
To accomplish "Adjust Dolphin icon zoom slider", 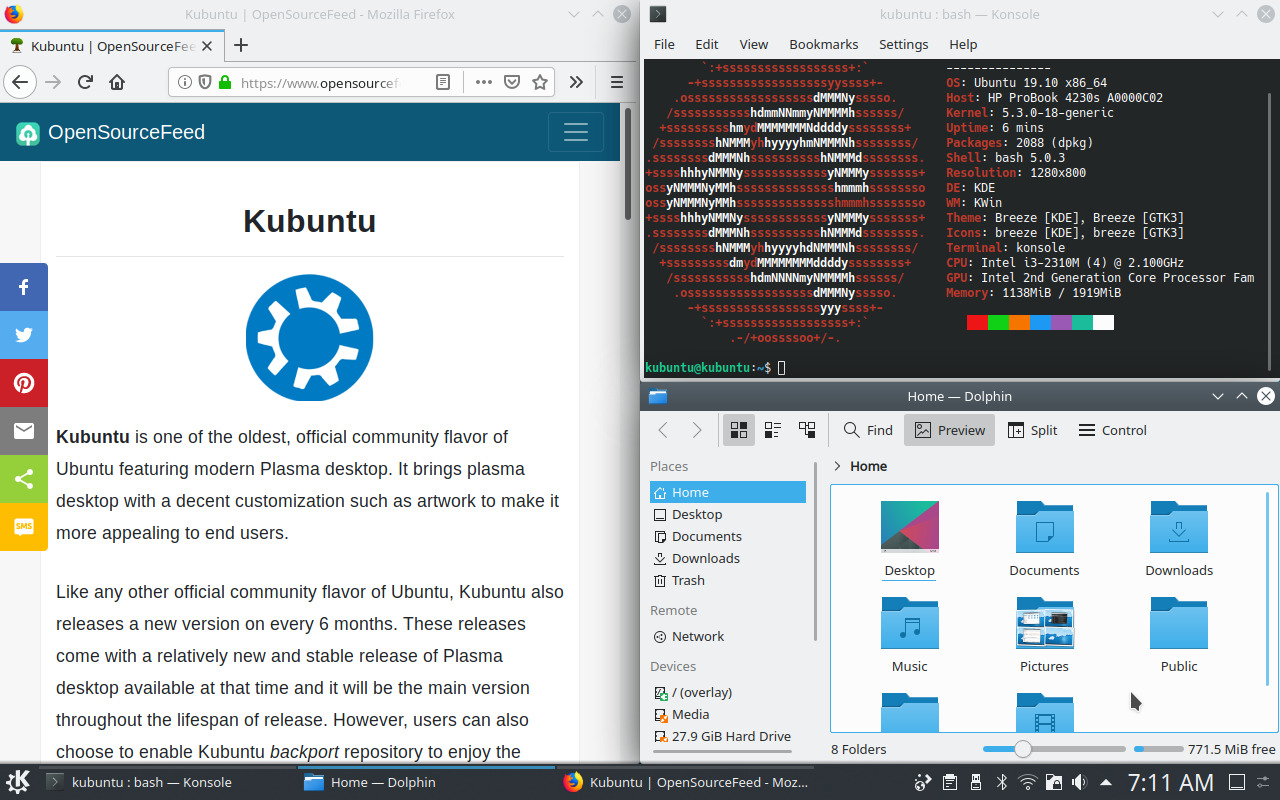I will [x=1023, y=749].
